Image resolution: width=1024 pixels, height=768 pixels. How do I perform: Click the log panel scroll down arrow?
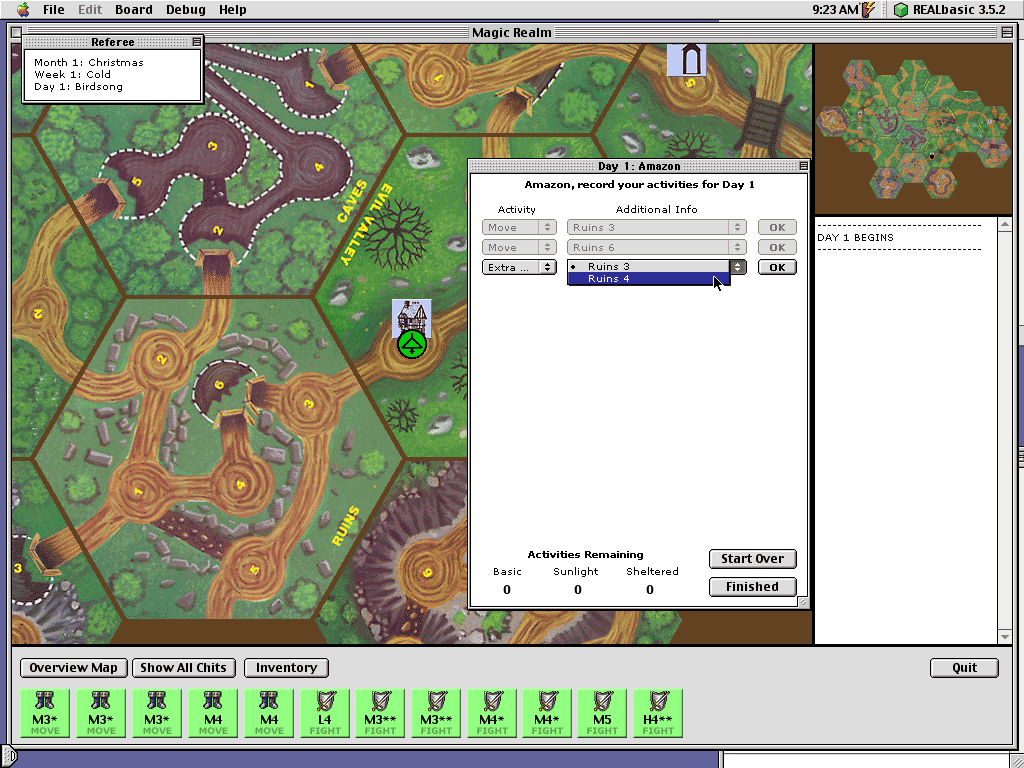(x=1005, y=637)
